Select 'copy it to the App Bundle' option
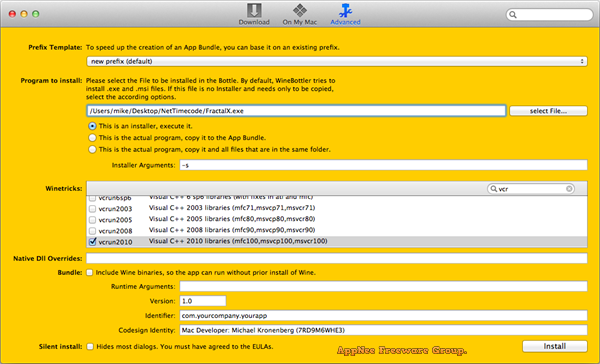 pyautogui.click(x=92, y=138)
